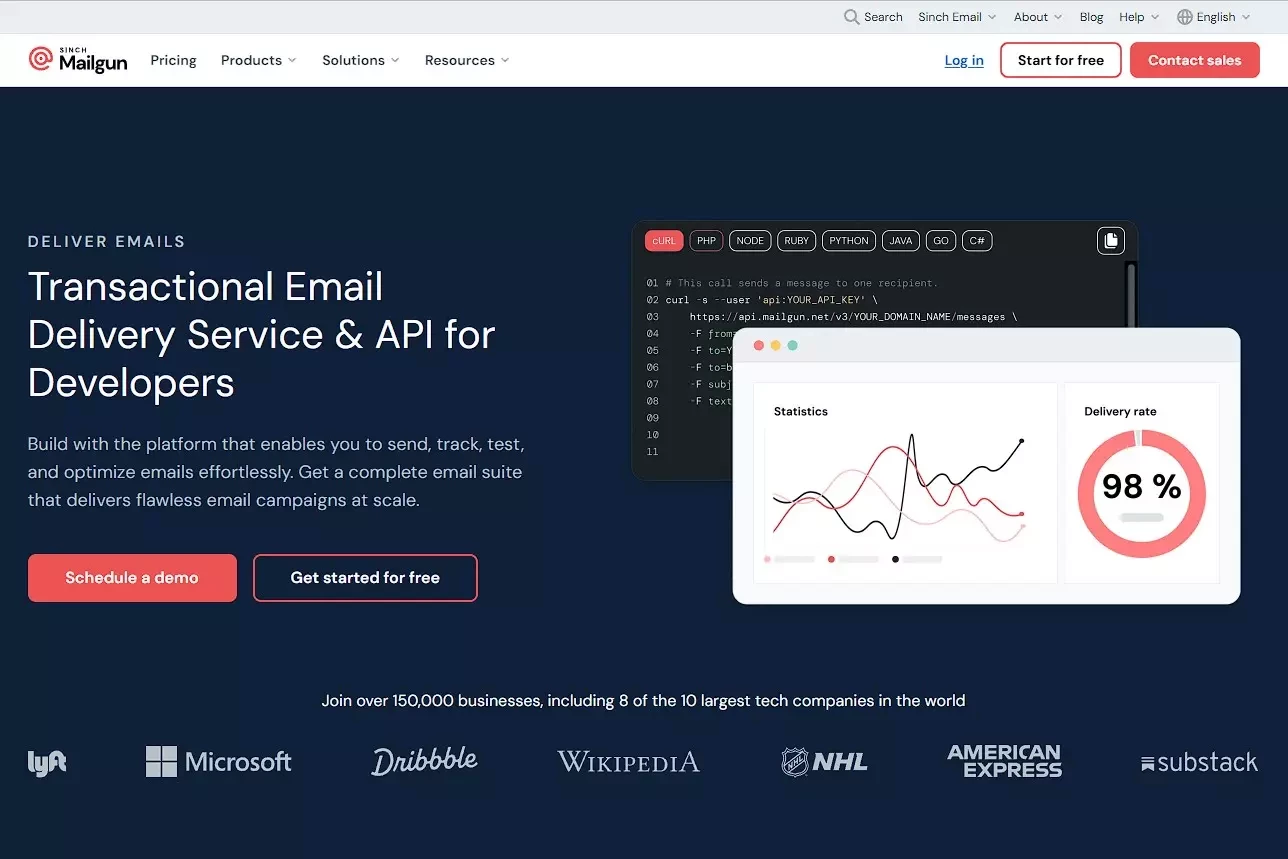Open the Solutions dropdown menu

pyautogui.click(x=360, y=60)
